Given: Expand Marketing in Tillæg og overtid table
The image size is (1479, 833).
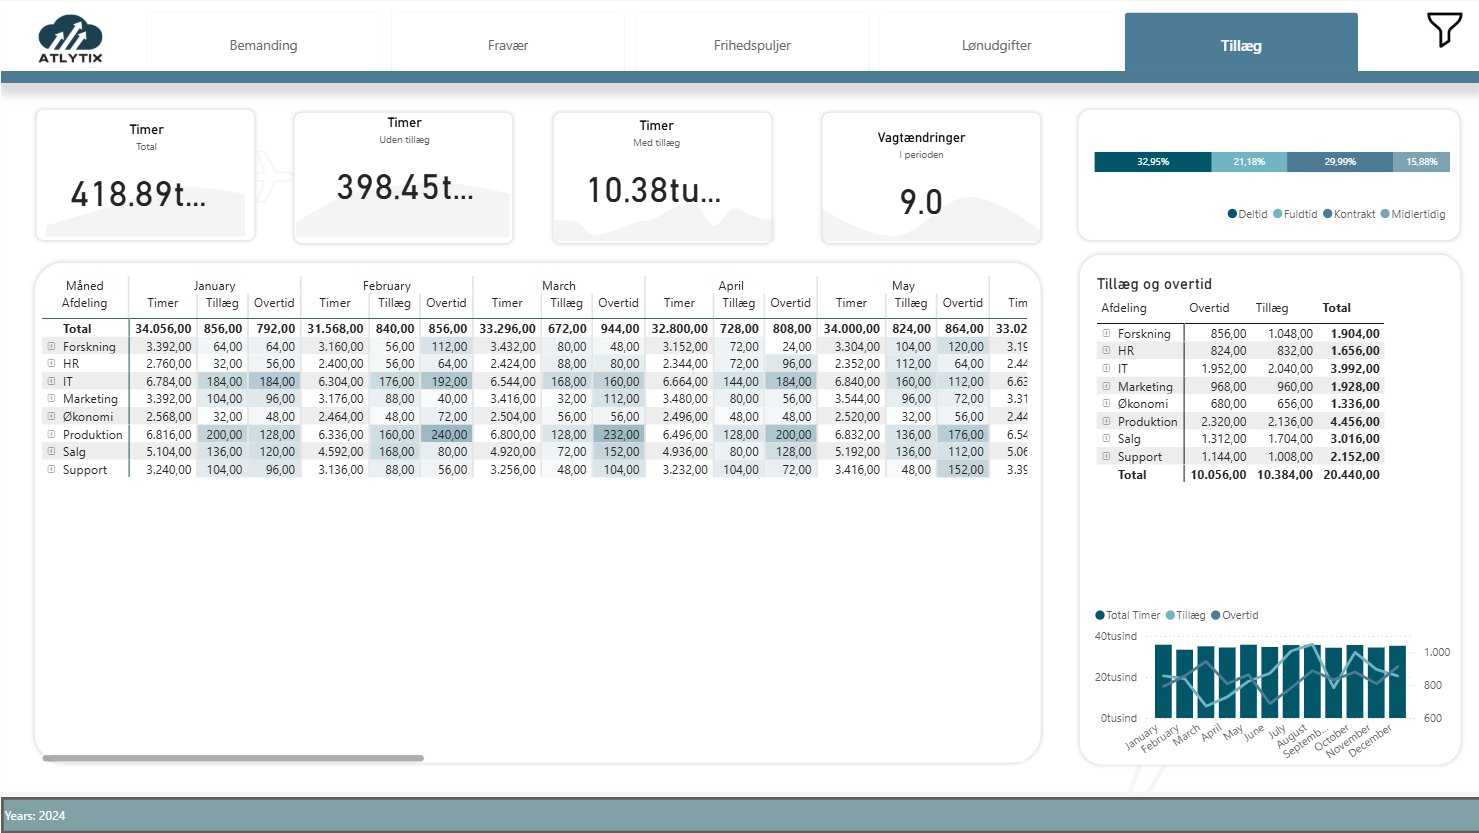Looking at the screenshot, I should coord(1106,386).
